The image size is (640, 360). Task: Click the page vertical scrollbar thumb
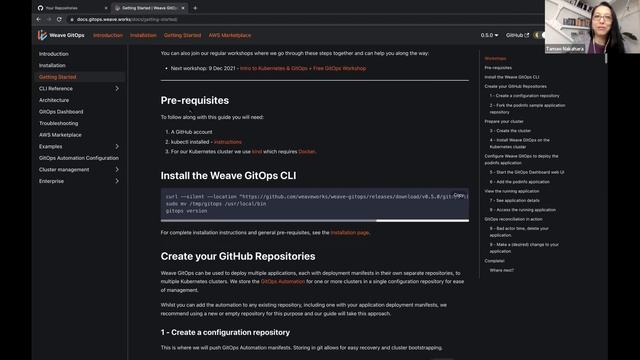pos(606,57)
